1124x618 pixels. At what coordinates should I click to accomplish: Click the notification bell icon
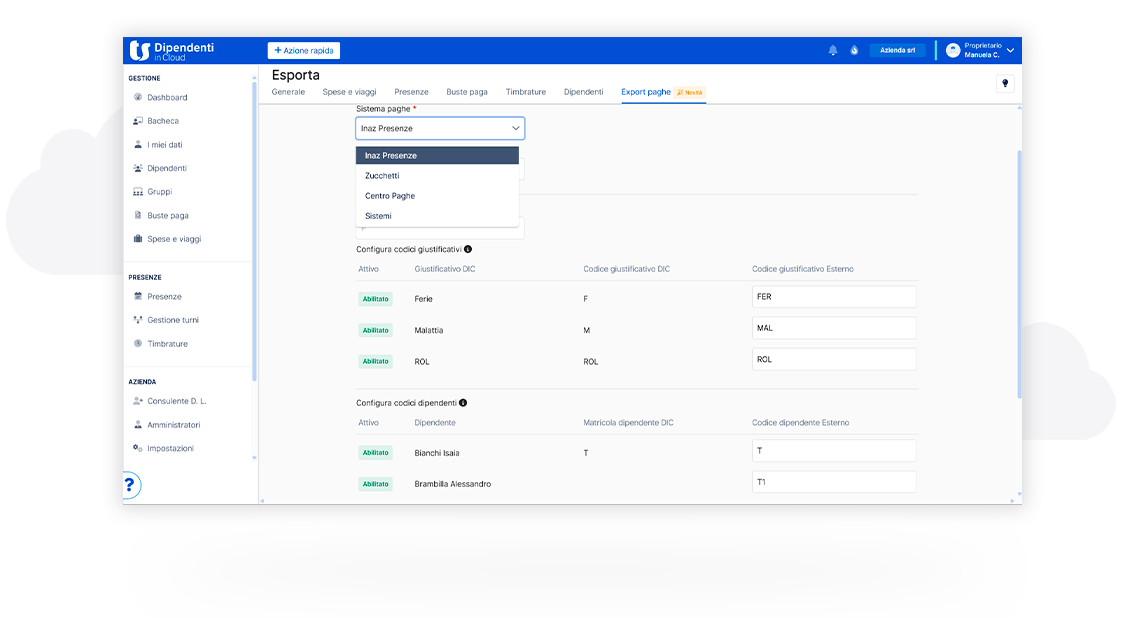point(833,50)
